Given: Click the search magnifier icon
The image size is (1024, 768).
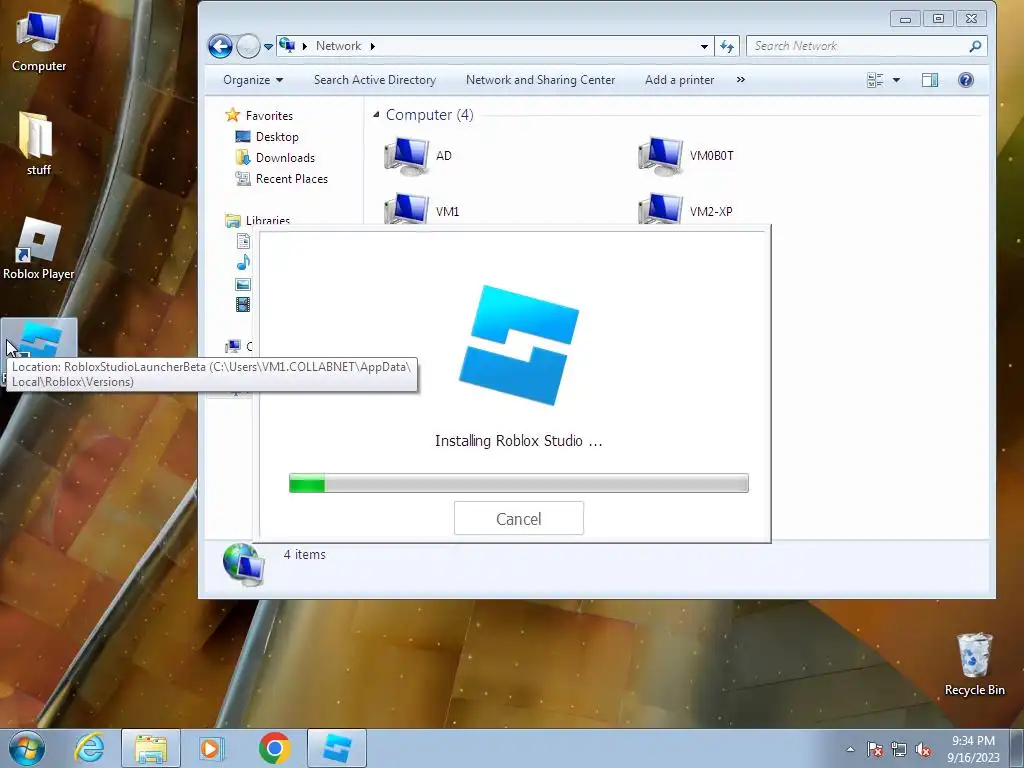Looking at the screenshot, I should point(976,46).
